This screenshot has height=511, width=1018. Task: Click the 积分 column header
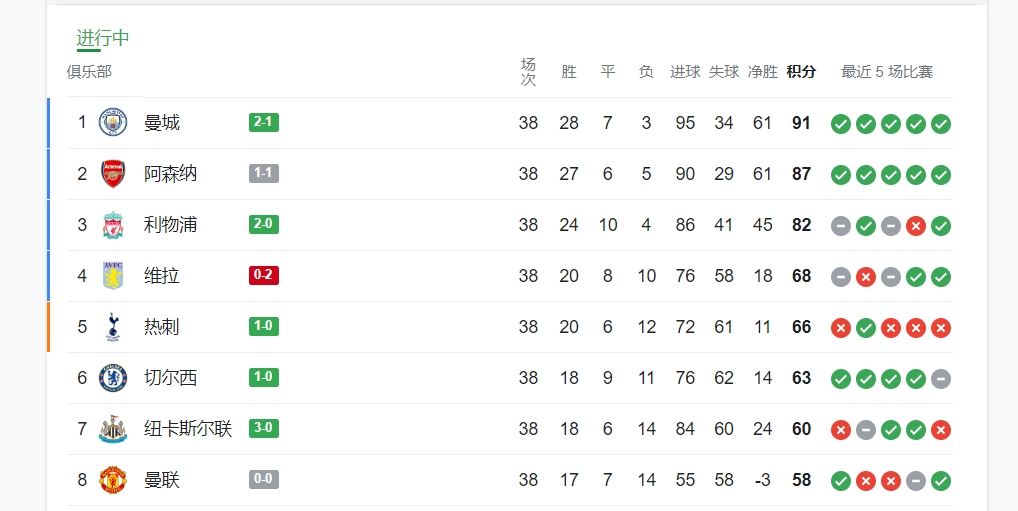(801, 72)
